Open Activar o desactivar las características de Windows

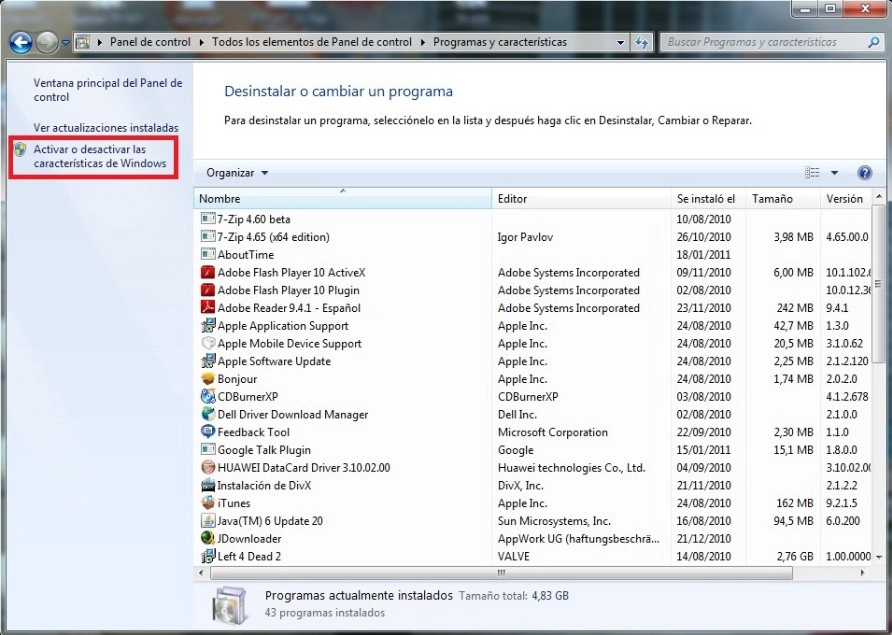pos(94,156)
